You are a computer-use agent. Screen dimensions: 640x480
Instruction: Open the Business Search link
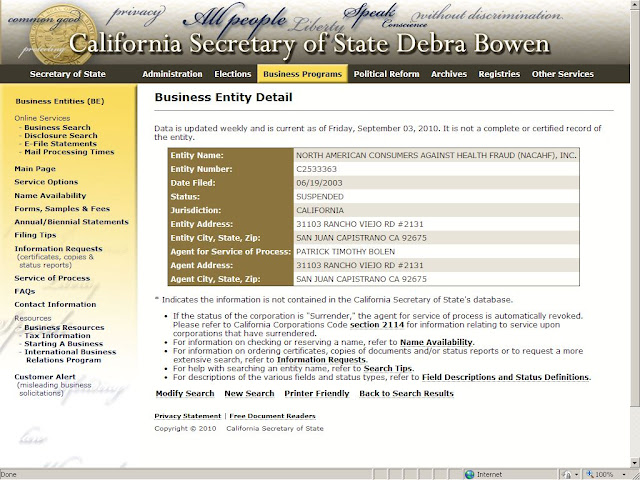tap(57, 127)
